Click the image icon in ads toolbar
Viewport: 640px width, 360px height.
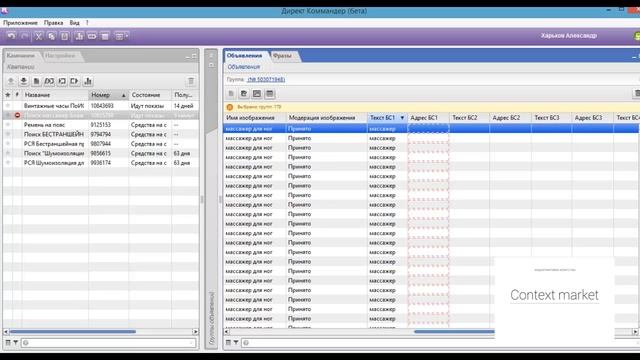257,94
